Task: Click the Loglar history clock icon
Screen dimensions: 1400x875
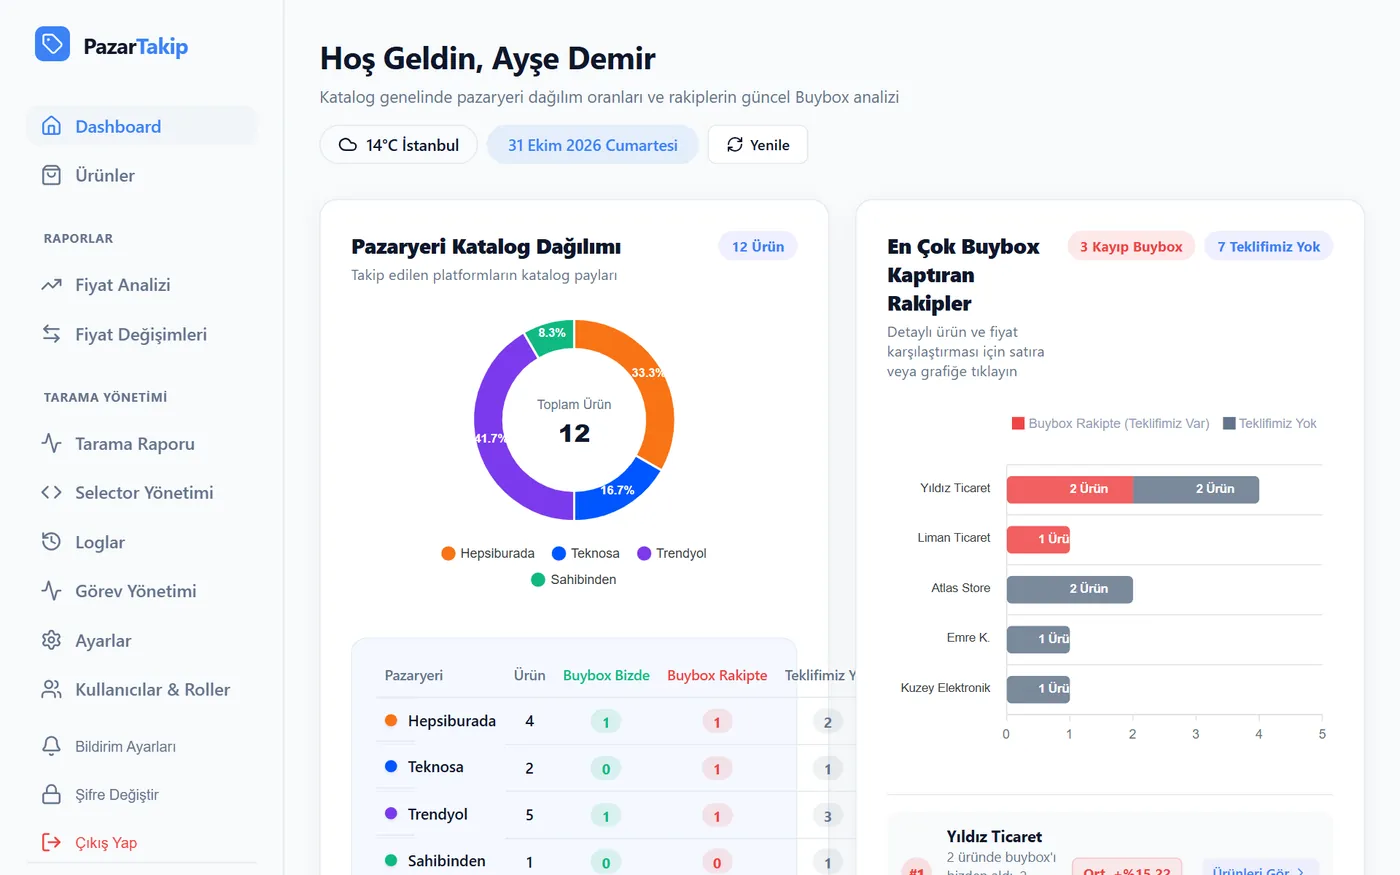Action: (51, 542)
